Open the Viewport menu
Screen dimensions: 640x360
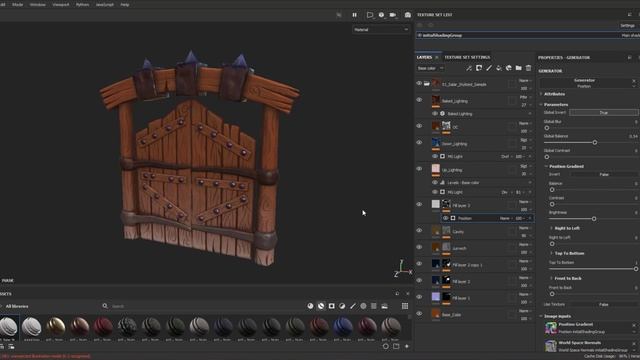click(61, 4)
